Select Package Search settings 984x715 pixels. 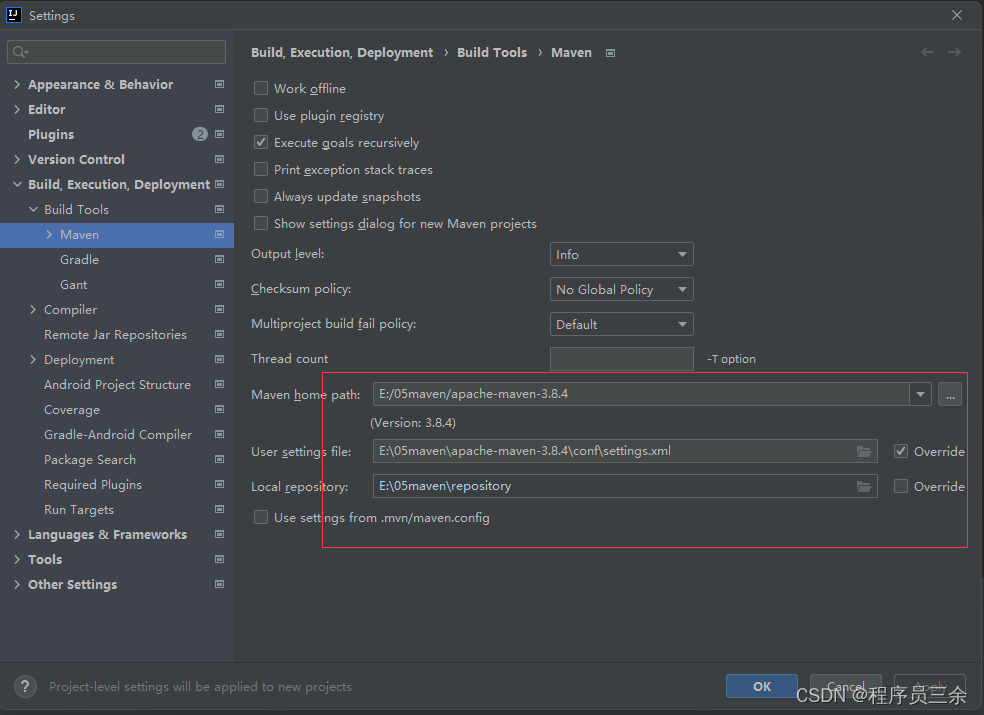point(90,460)
